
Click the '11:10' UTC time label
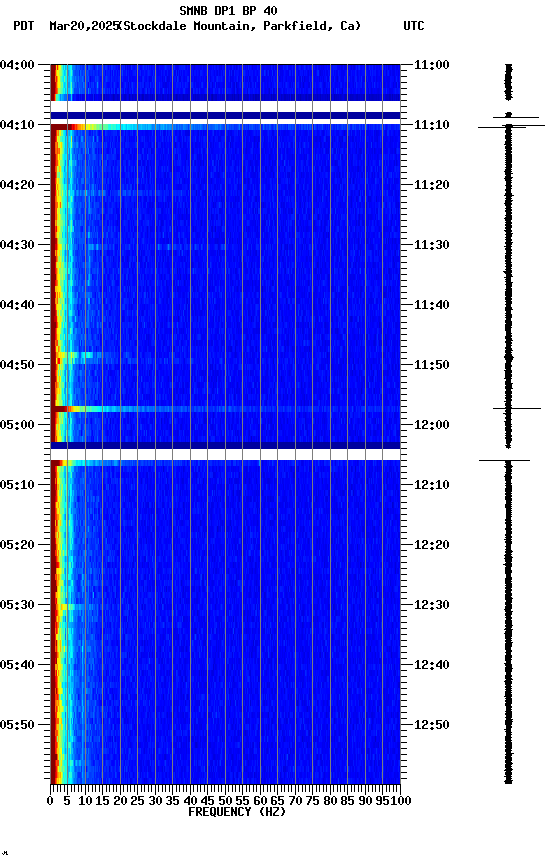[x=432, y=125]
